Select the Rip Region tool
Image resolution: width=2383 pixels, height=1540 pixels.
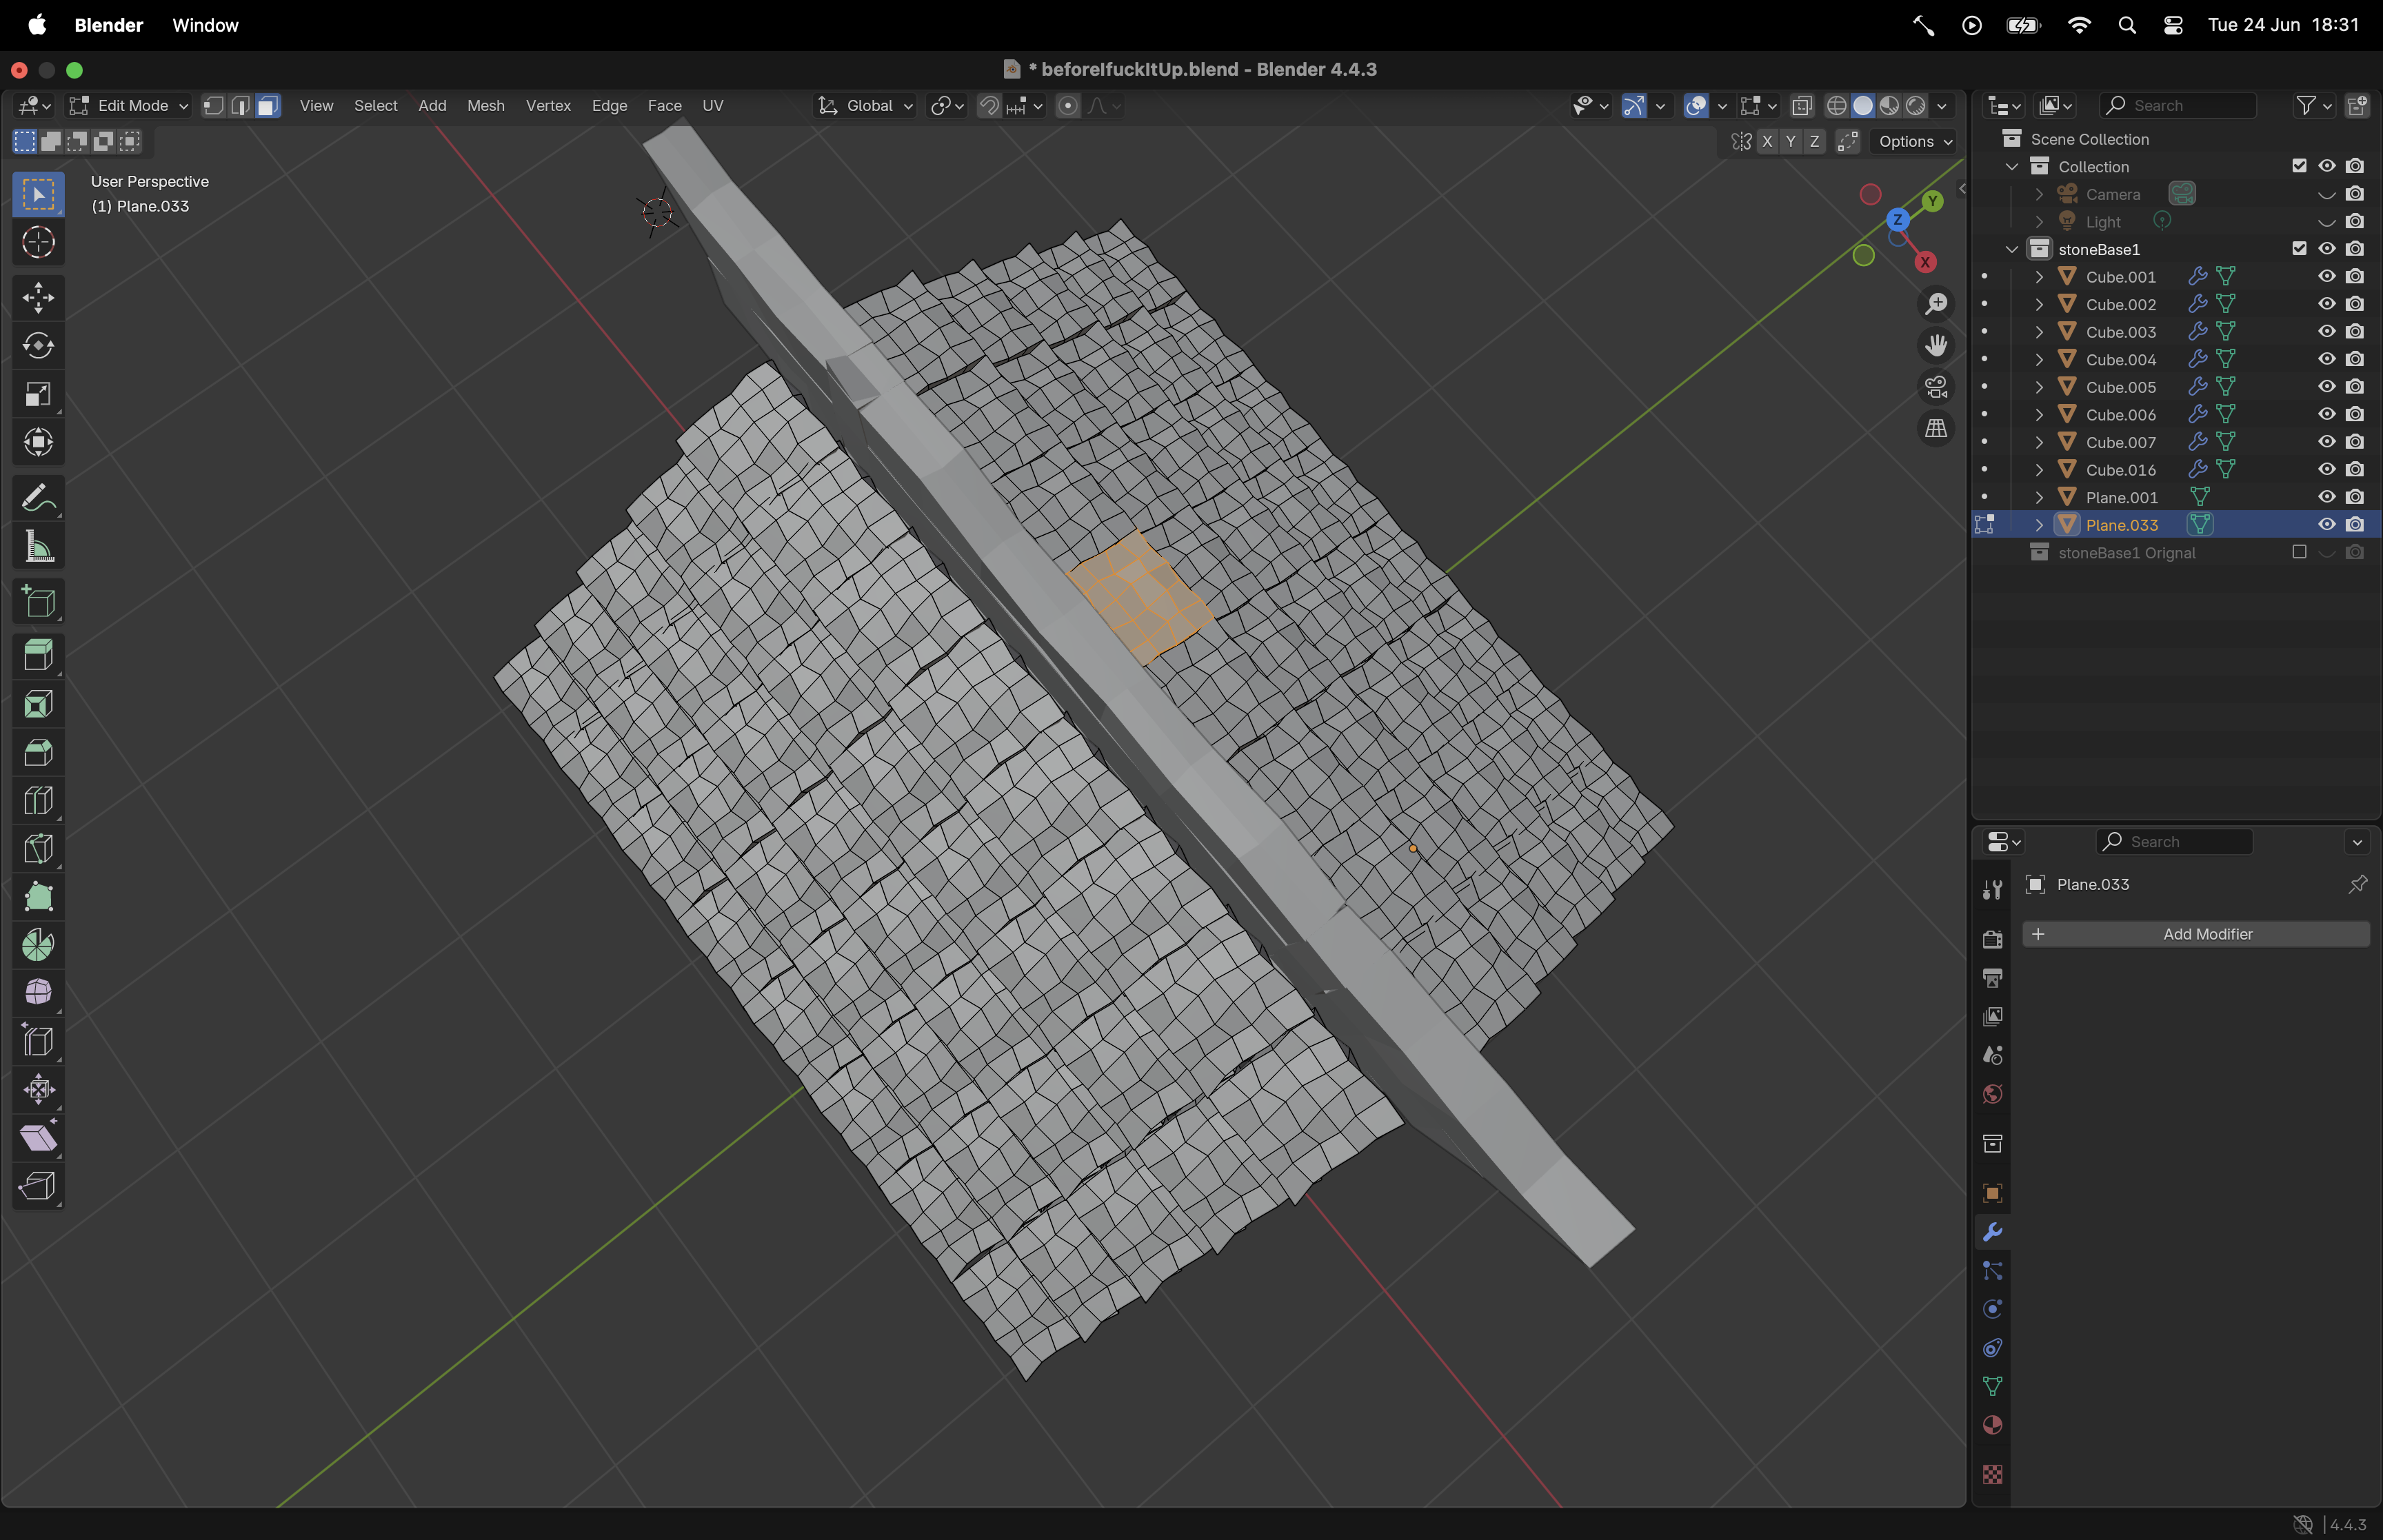click(38, 1185)
